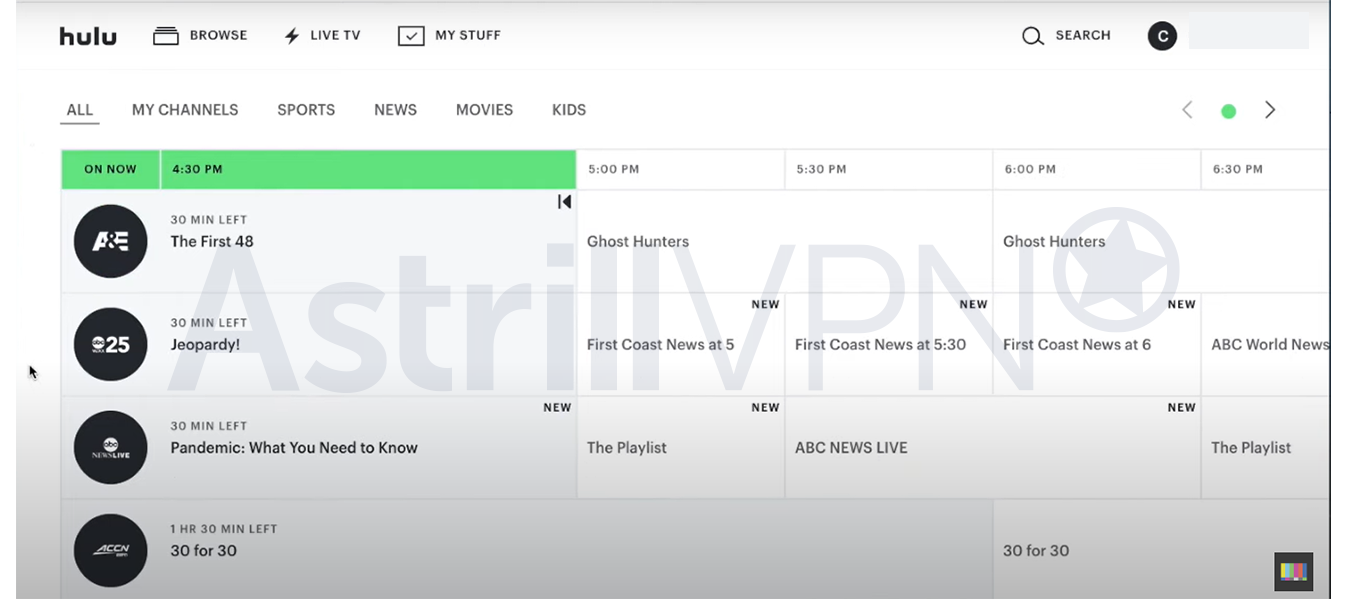Select the CBS 25 channel logo
The width and height of the screenshot is (1347, 599).
coord(110,344)
